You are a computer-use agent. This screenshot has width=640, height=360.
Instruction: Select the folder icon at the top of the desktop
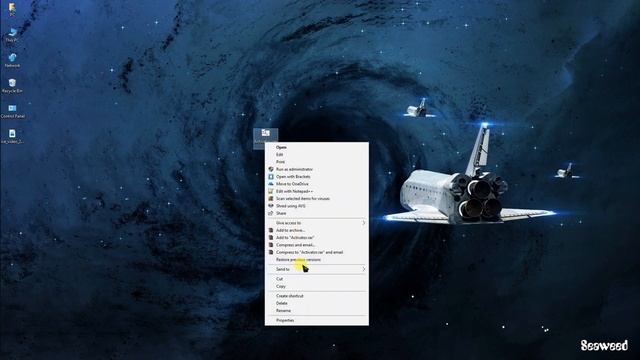(12, 9)
